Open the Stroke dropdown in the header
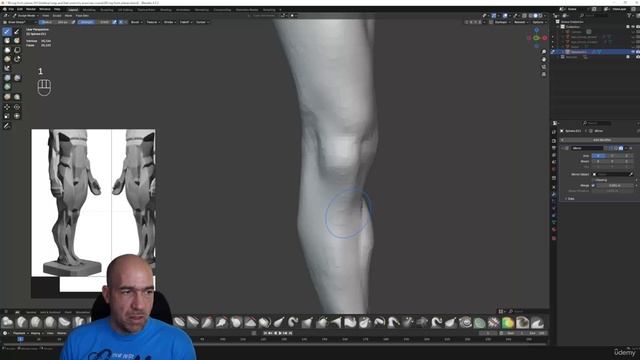Screen dimensions: 640x360 tap(170, 22)
